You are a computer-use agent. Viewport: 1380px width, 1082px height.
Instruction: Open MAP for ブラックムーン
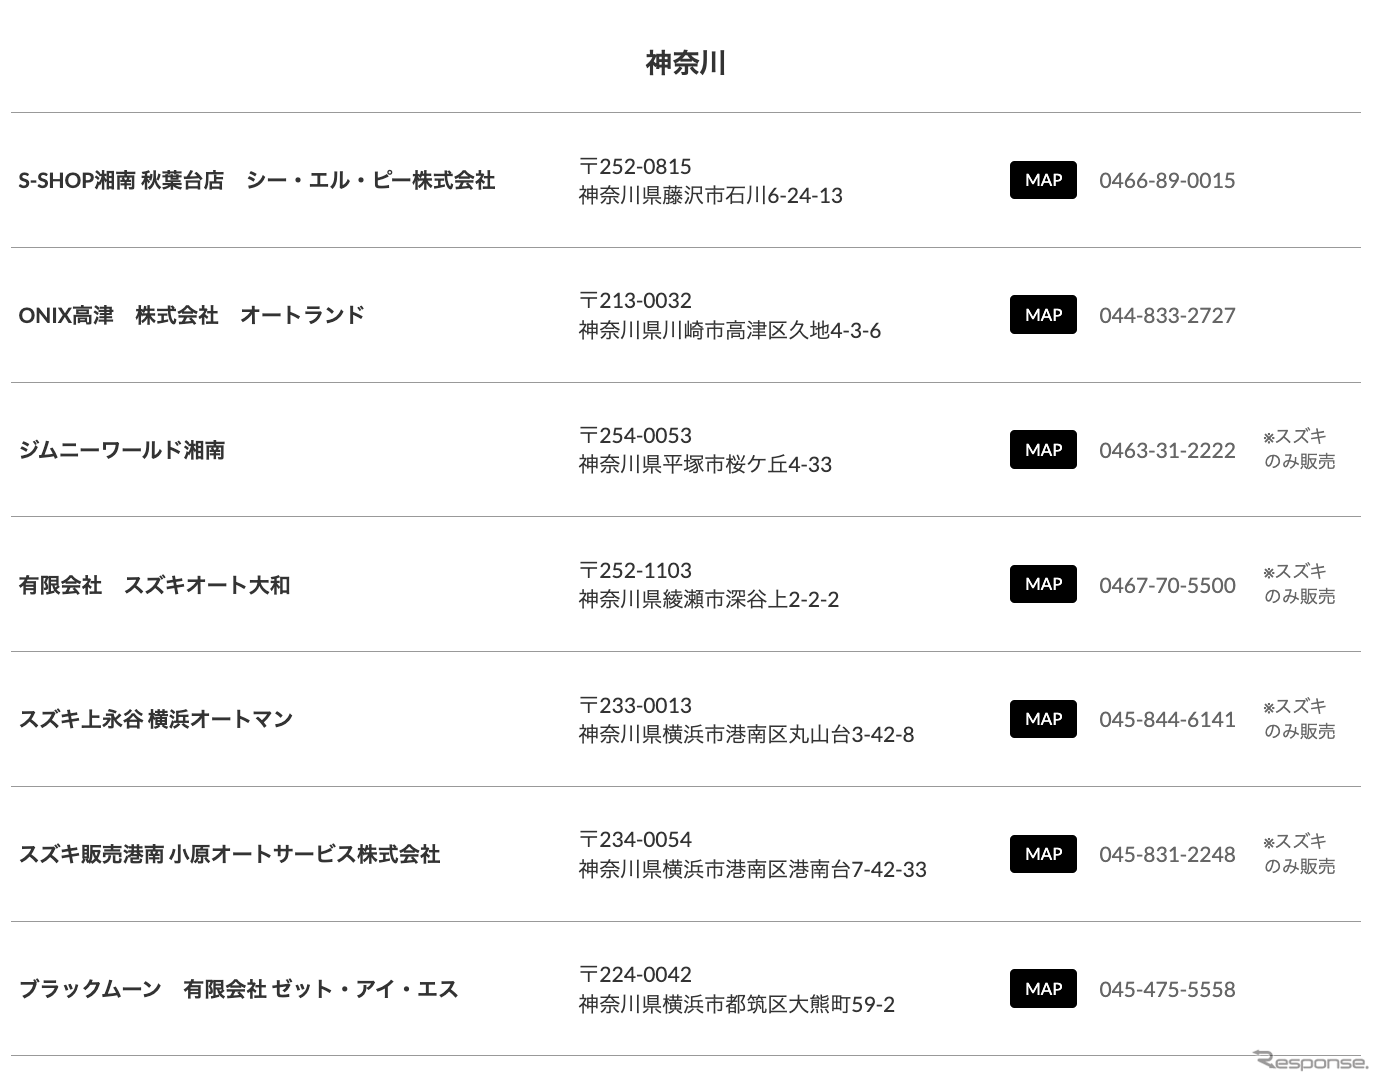1043,989
